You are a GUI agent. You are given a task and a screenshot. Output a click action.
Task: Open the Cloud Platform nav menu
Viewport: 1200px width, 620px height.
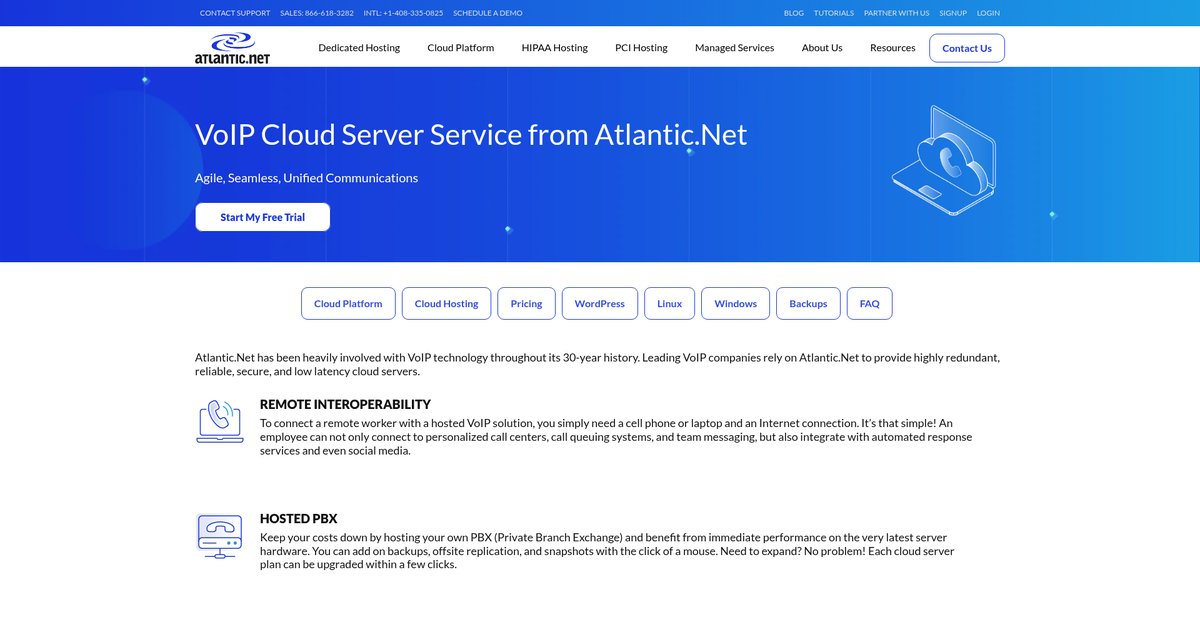(460, 48)
